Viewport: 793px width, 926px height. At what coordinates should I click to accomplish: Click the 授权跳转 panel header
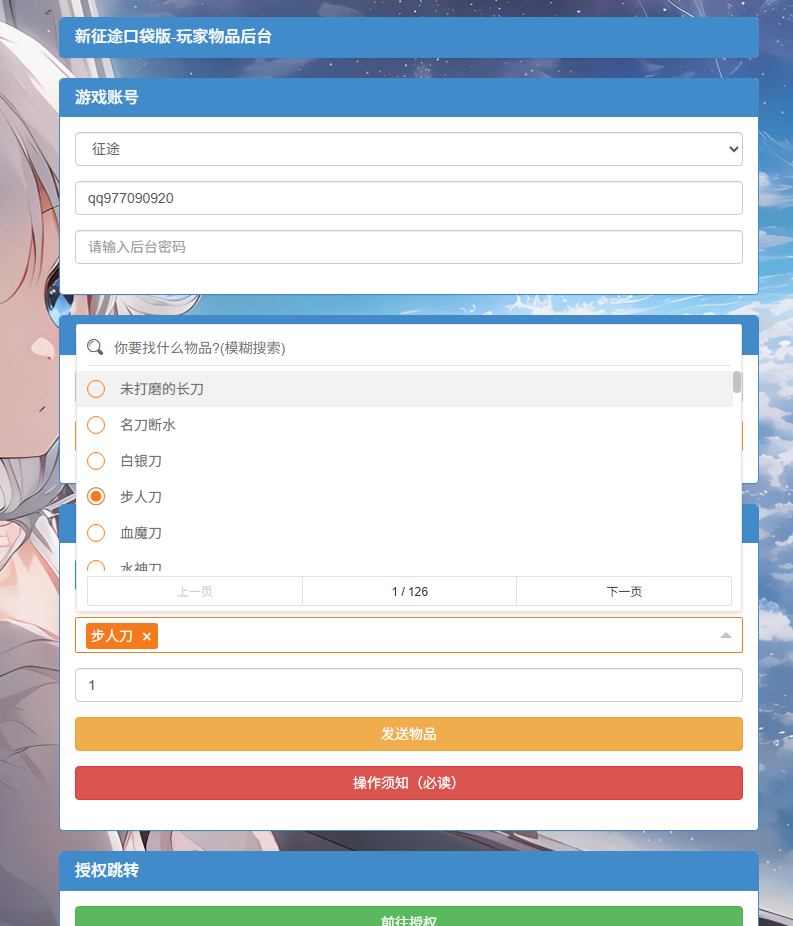(x=409, y=871)
